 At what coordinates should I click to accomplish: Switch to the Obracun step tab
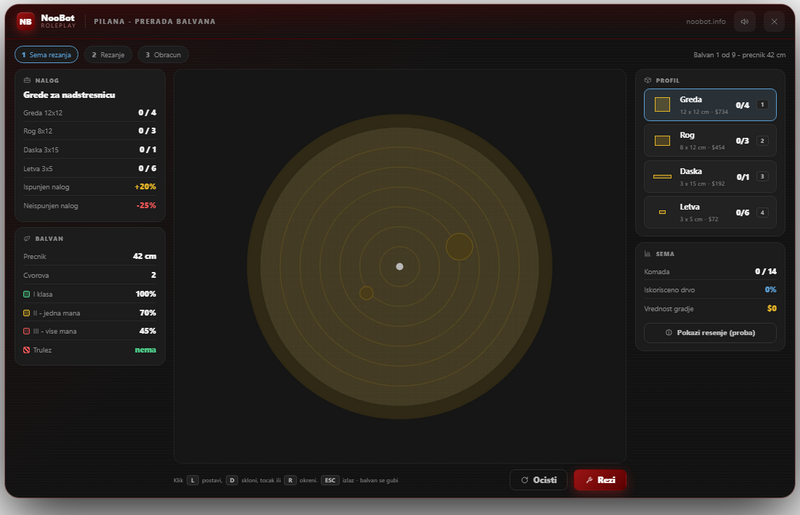point(163,55)
